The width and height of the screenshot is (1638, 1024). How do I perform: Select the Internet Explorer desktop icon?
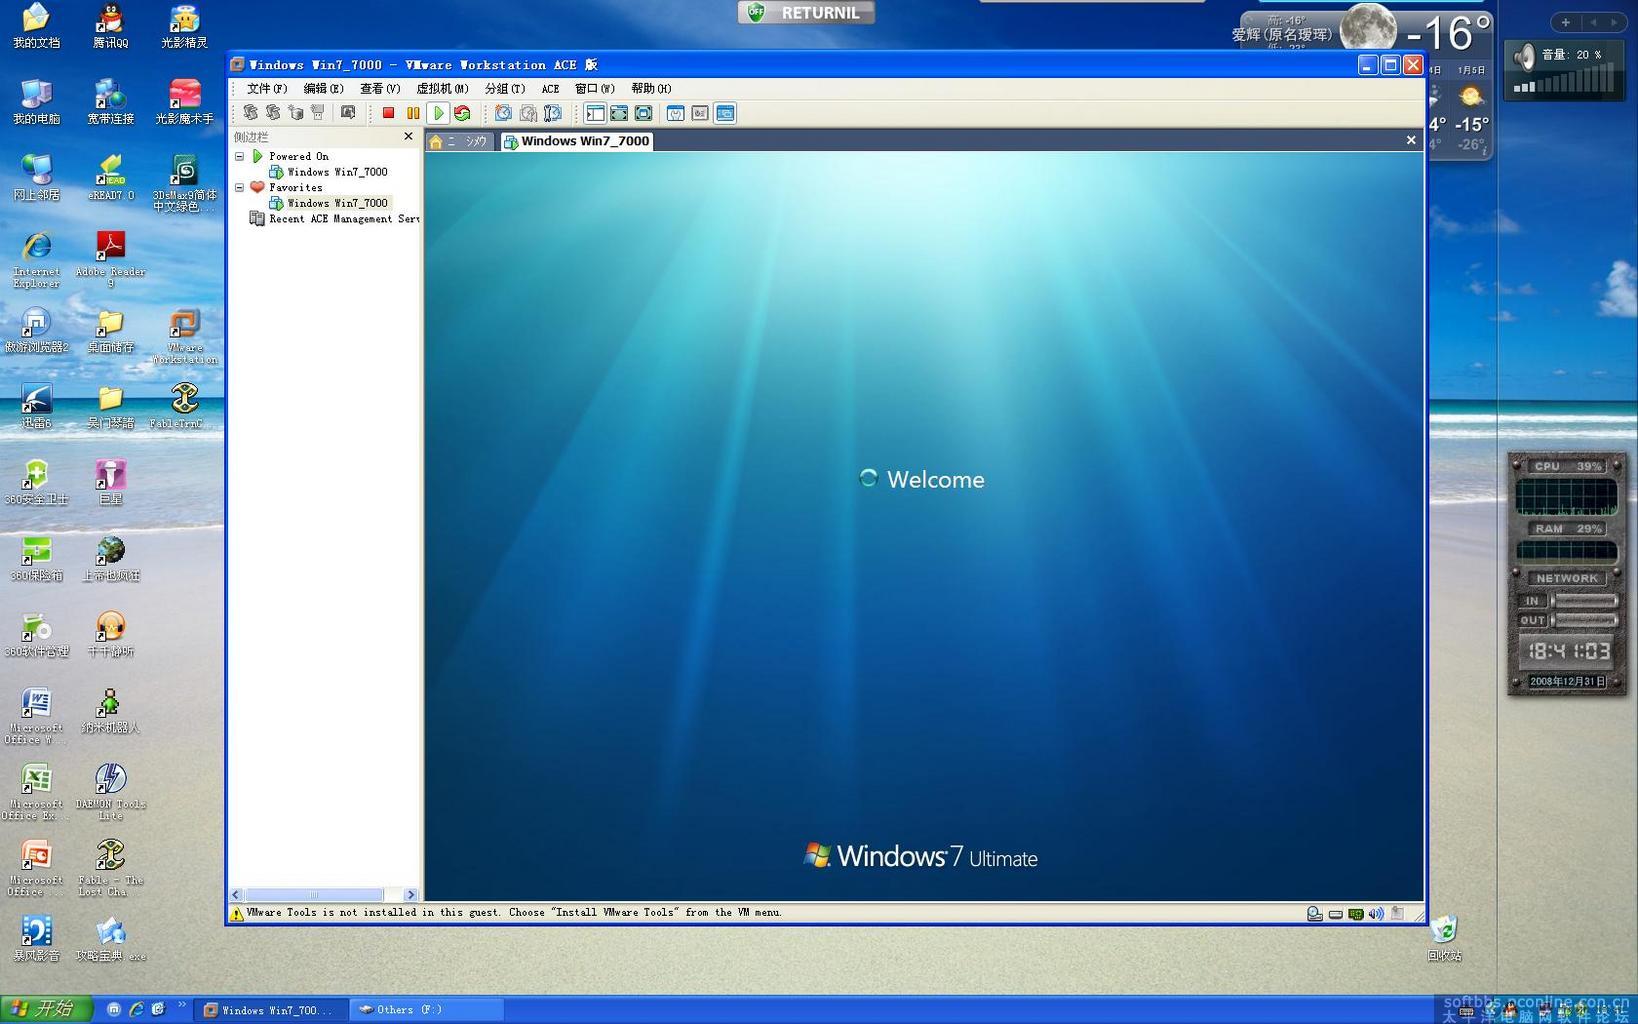36,260
